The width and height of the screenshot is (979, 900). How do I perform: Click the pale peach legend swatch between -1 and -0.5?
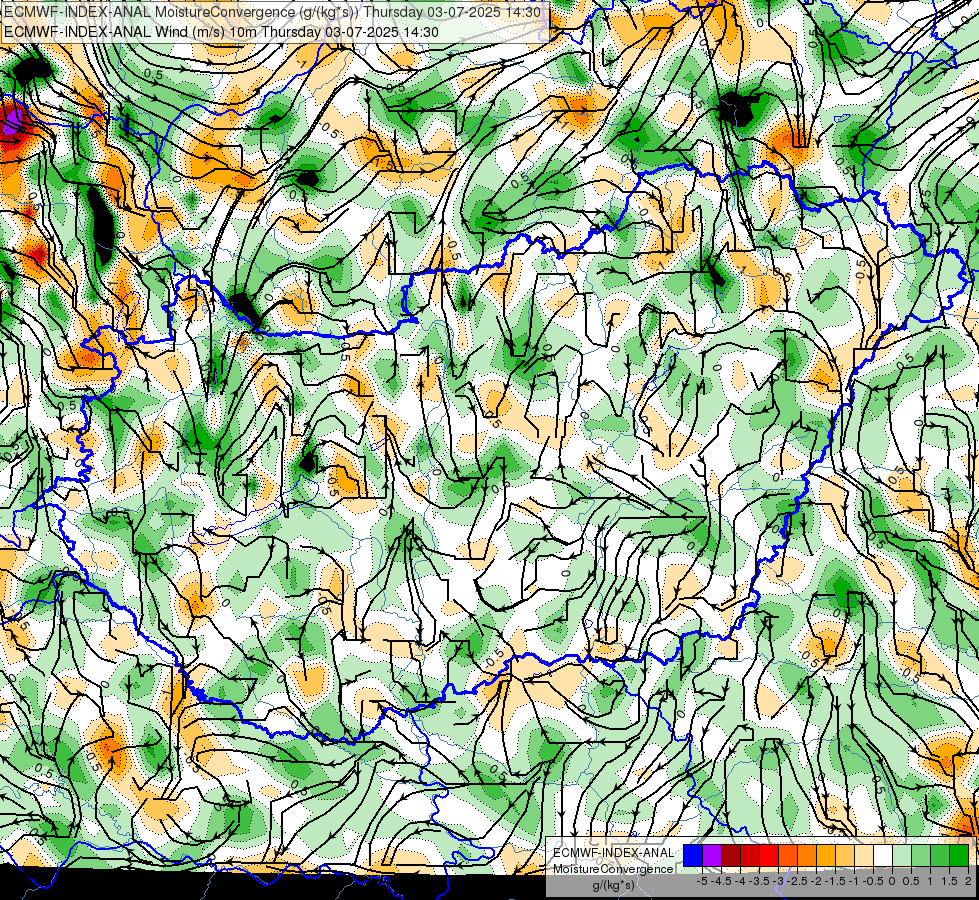click(864, 855)
